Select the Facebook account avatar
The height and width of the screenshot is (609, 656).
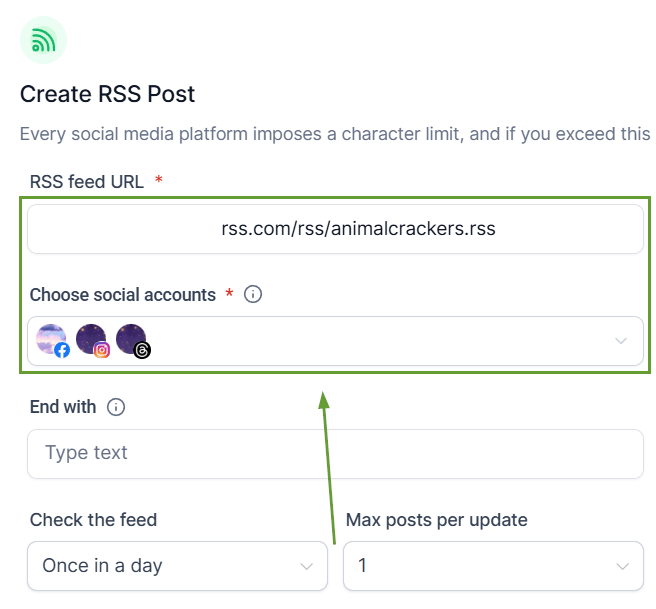(52, 340)
